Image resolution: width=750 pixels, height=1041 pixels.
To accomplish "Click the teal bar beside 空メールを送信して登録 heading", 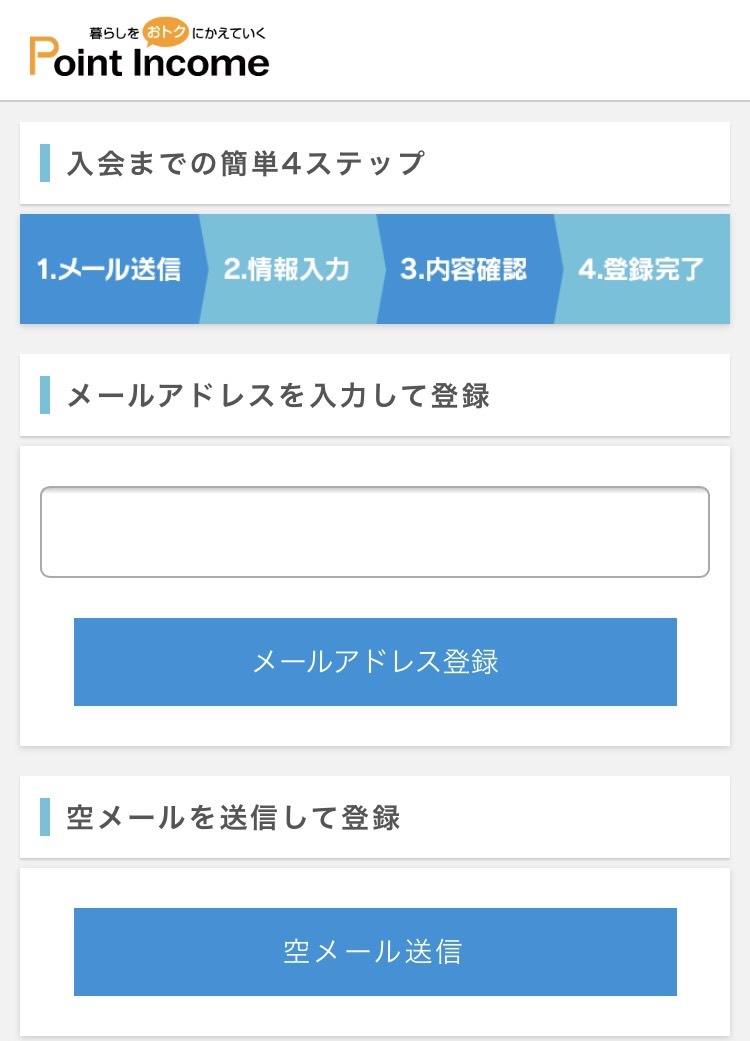I will click(x=44, y=816).
